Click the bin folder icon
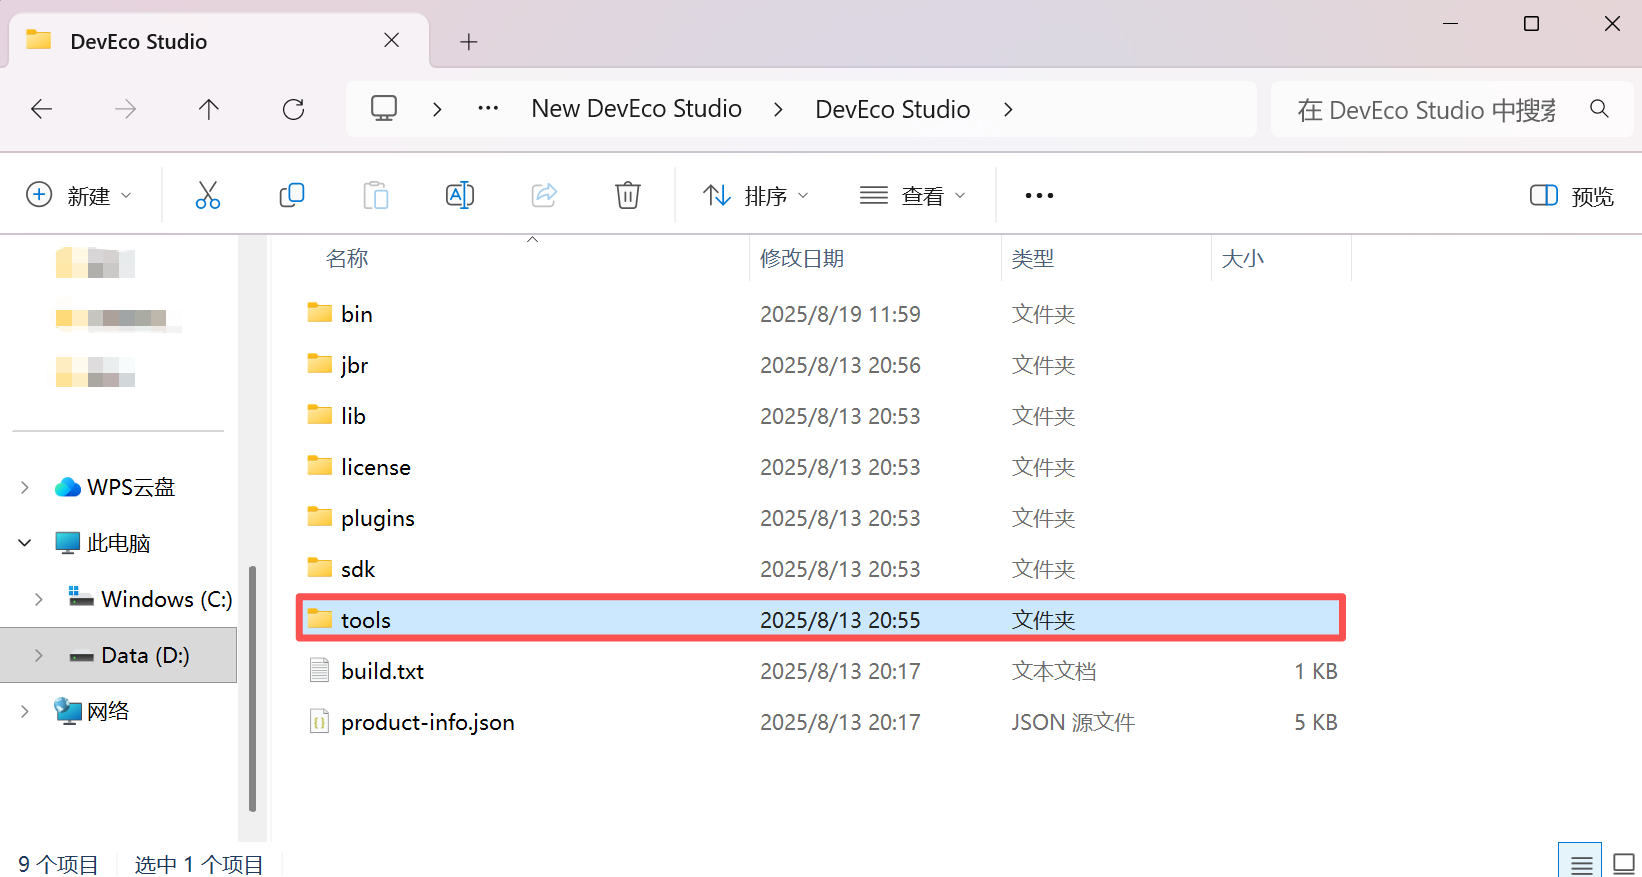1642x877 pixels. tap(320, 313)
